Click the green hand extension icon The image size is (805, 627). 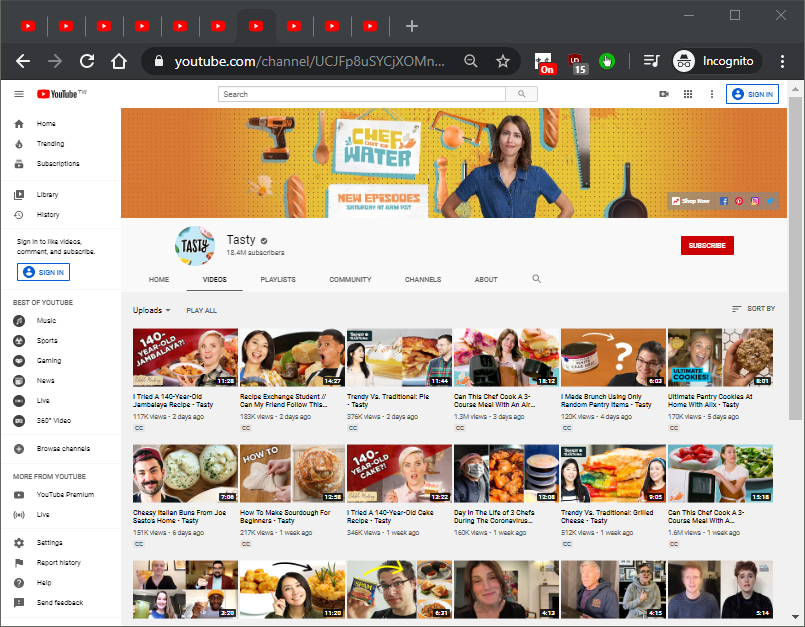click(607, 62)
